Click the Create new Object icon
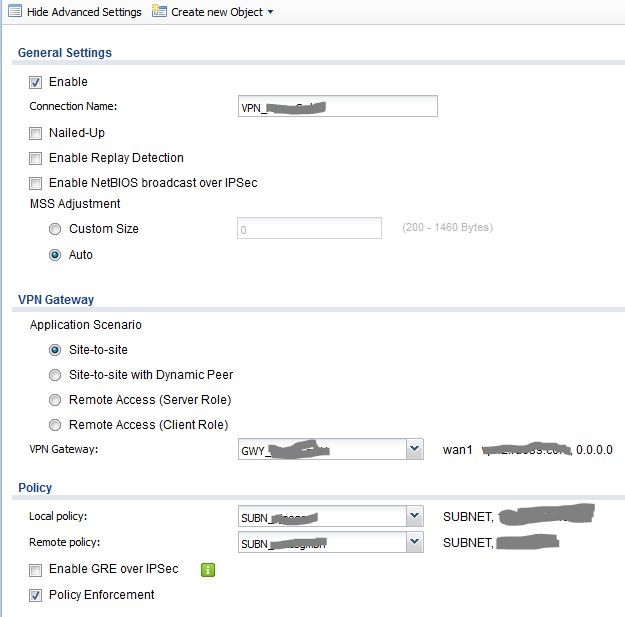This screenshot has height=617, width=625. [159, 12]
